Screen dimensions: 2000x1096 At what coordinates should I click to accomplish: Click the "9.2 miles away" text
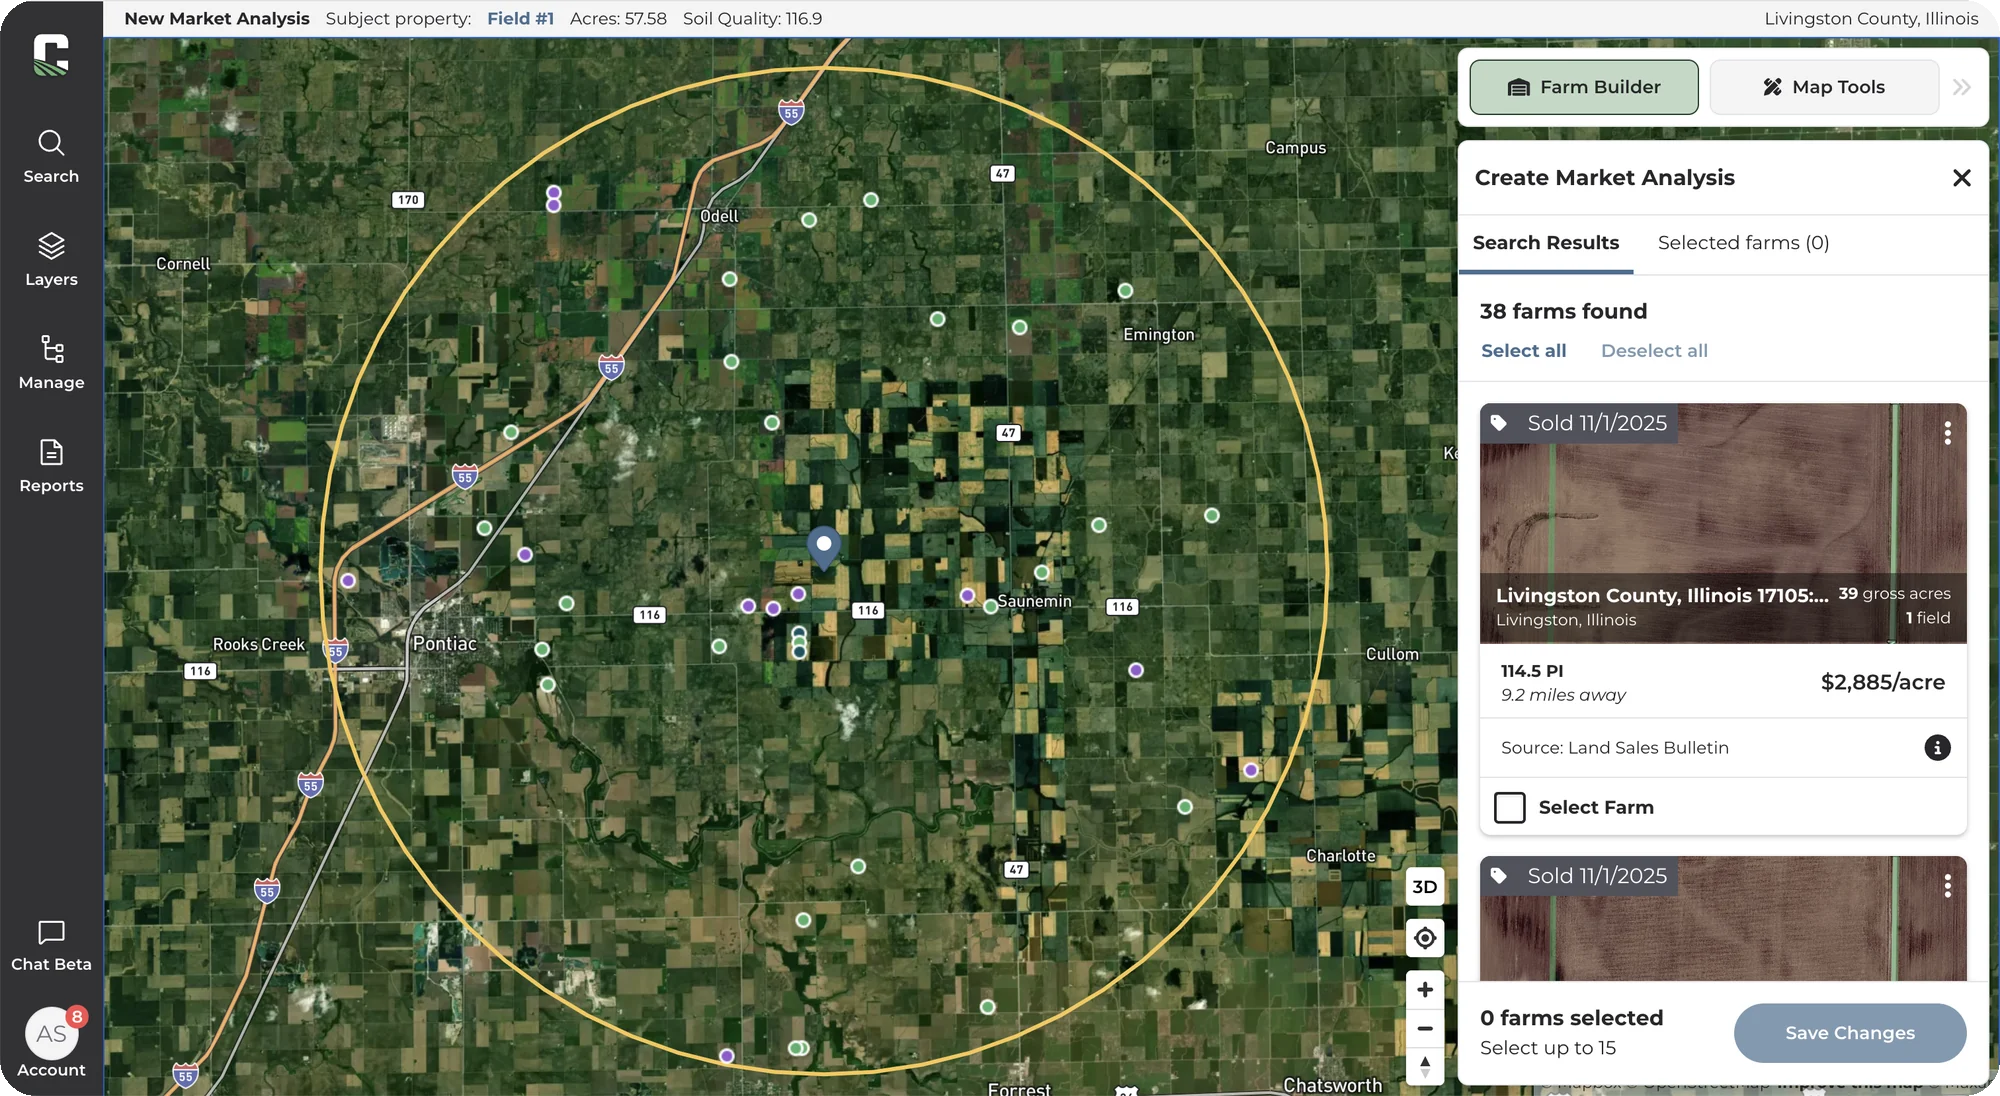(x=1563, y=695)
